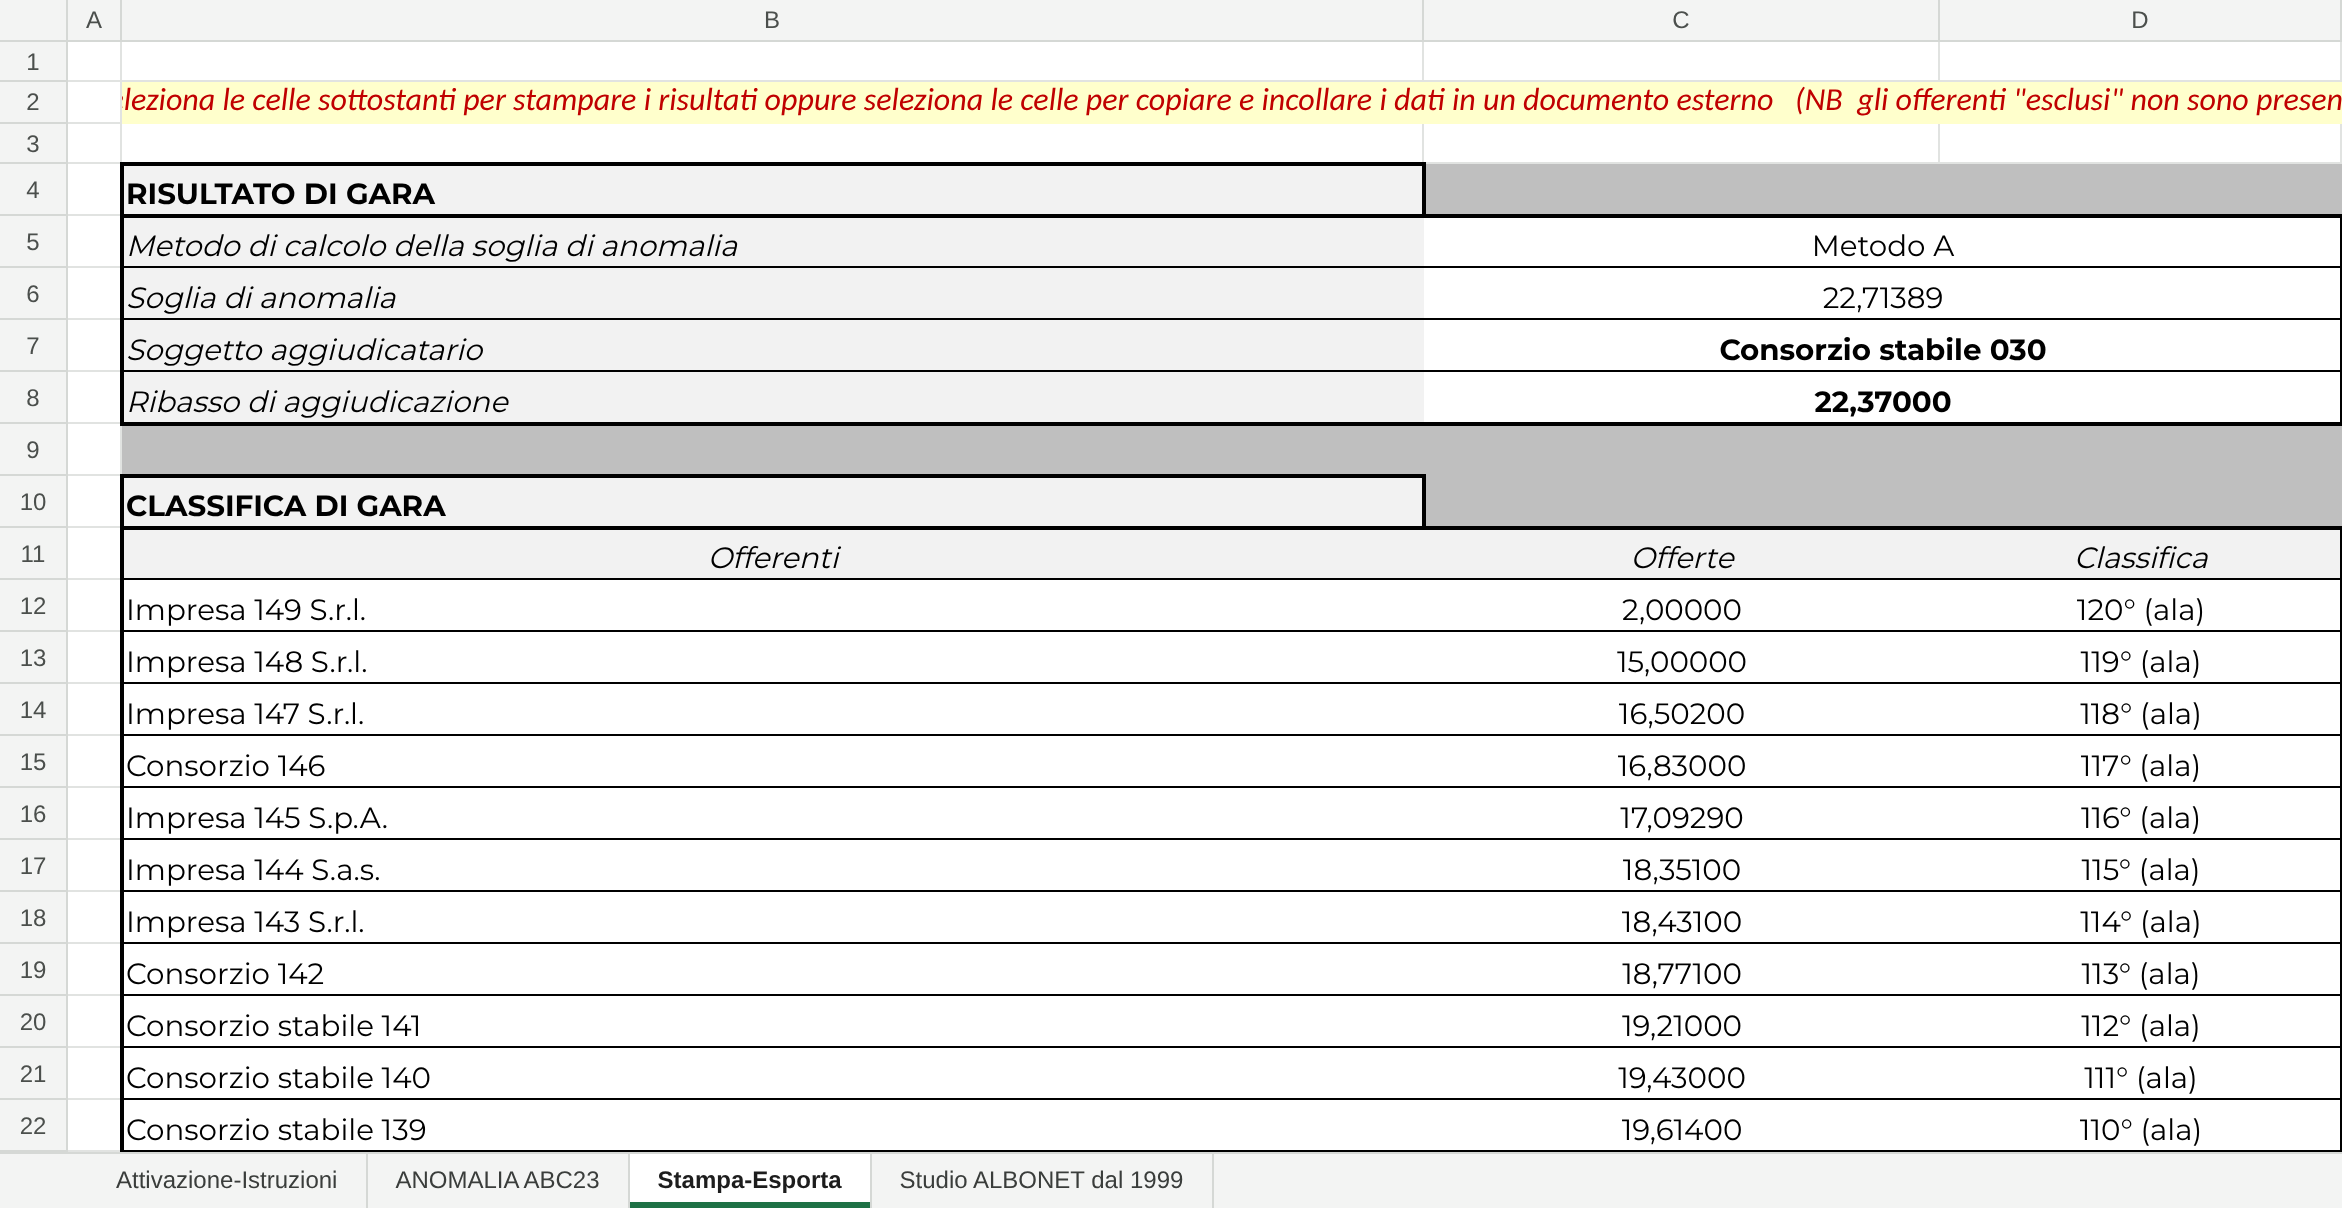
Task: Click the '113° (ala)' ranking cell
Action: pos(2140,972)
